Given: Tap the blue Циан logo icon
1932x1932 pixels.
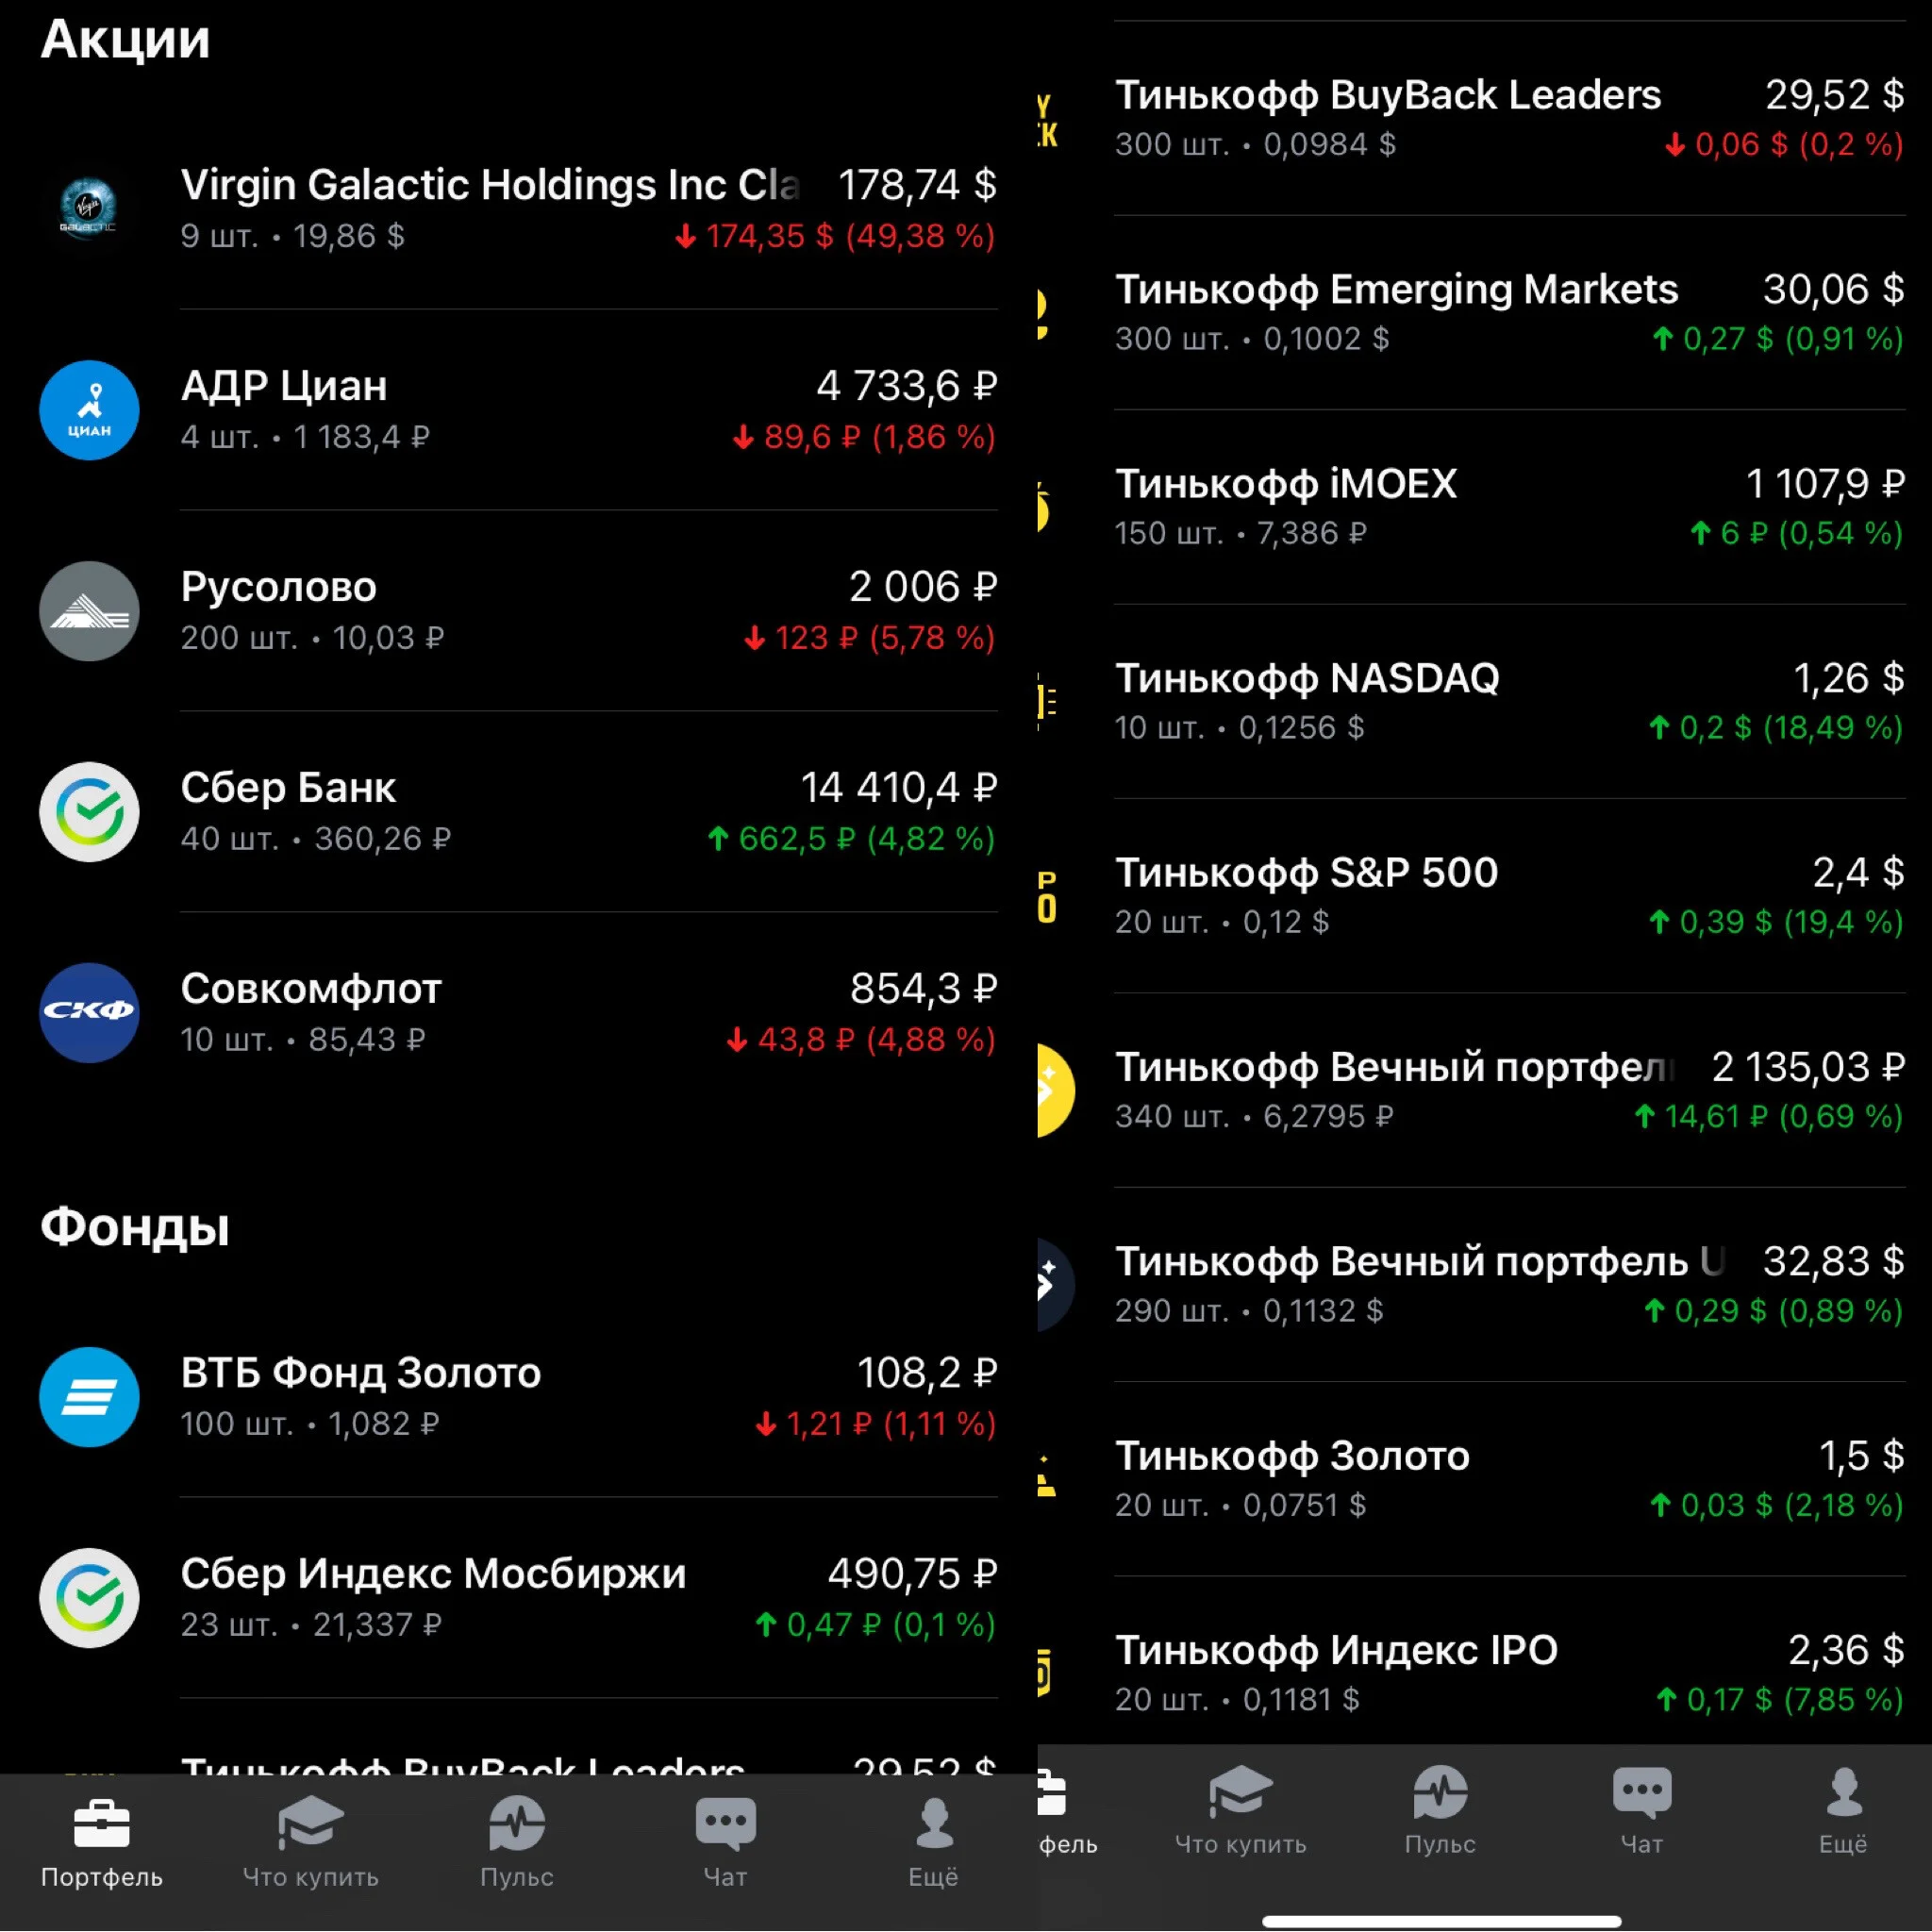Looking at the screenshot, I should (x=89, y=410).
